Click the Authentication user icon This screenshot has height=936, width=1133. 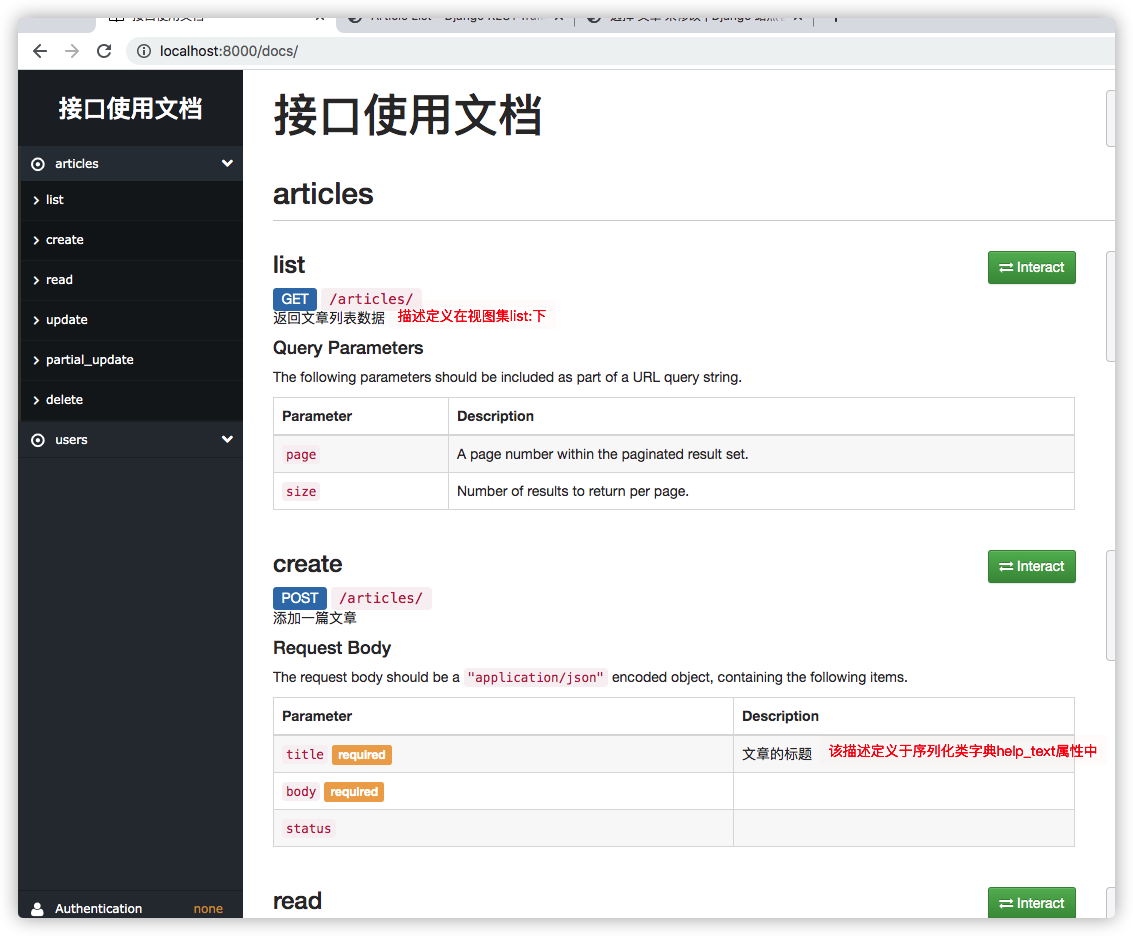pyautogui.click(x=38, y=909)
